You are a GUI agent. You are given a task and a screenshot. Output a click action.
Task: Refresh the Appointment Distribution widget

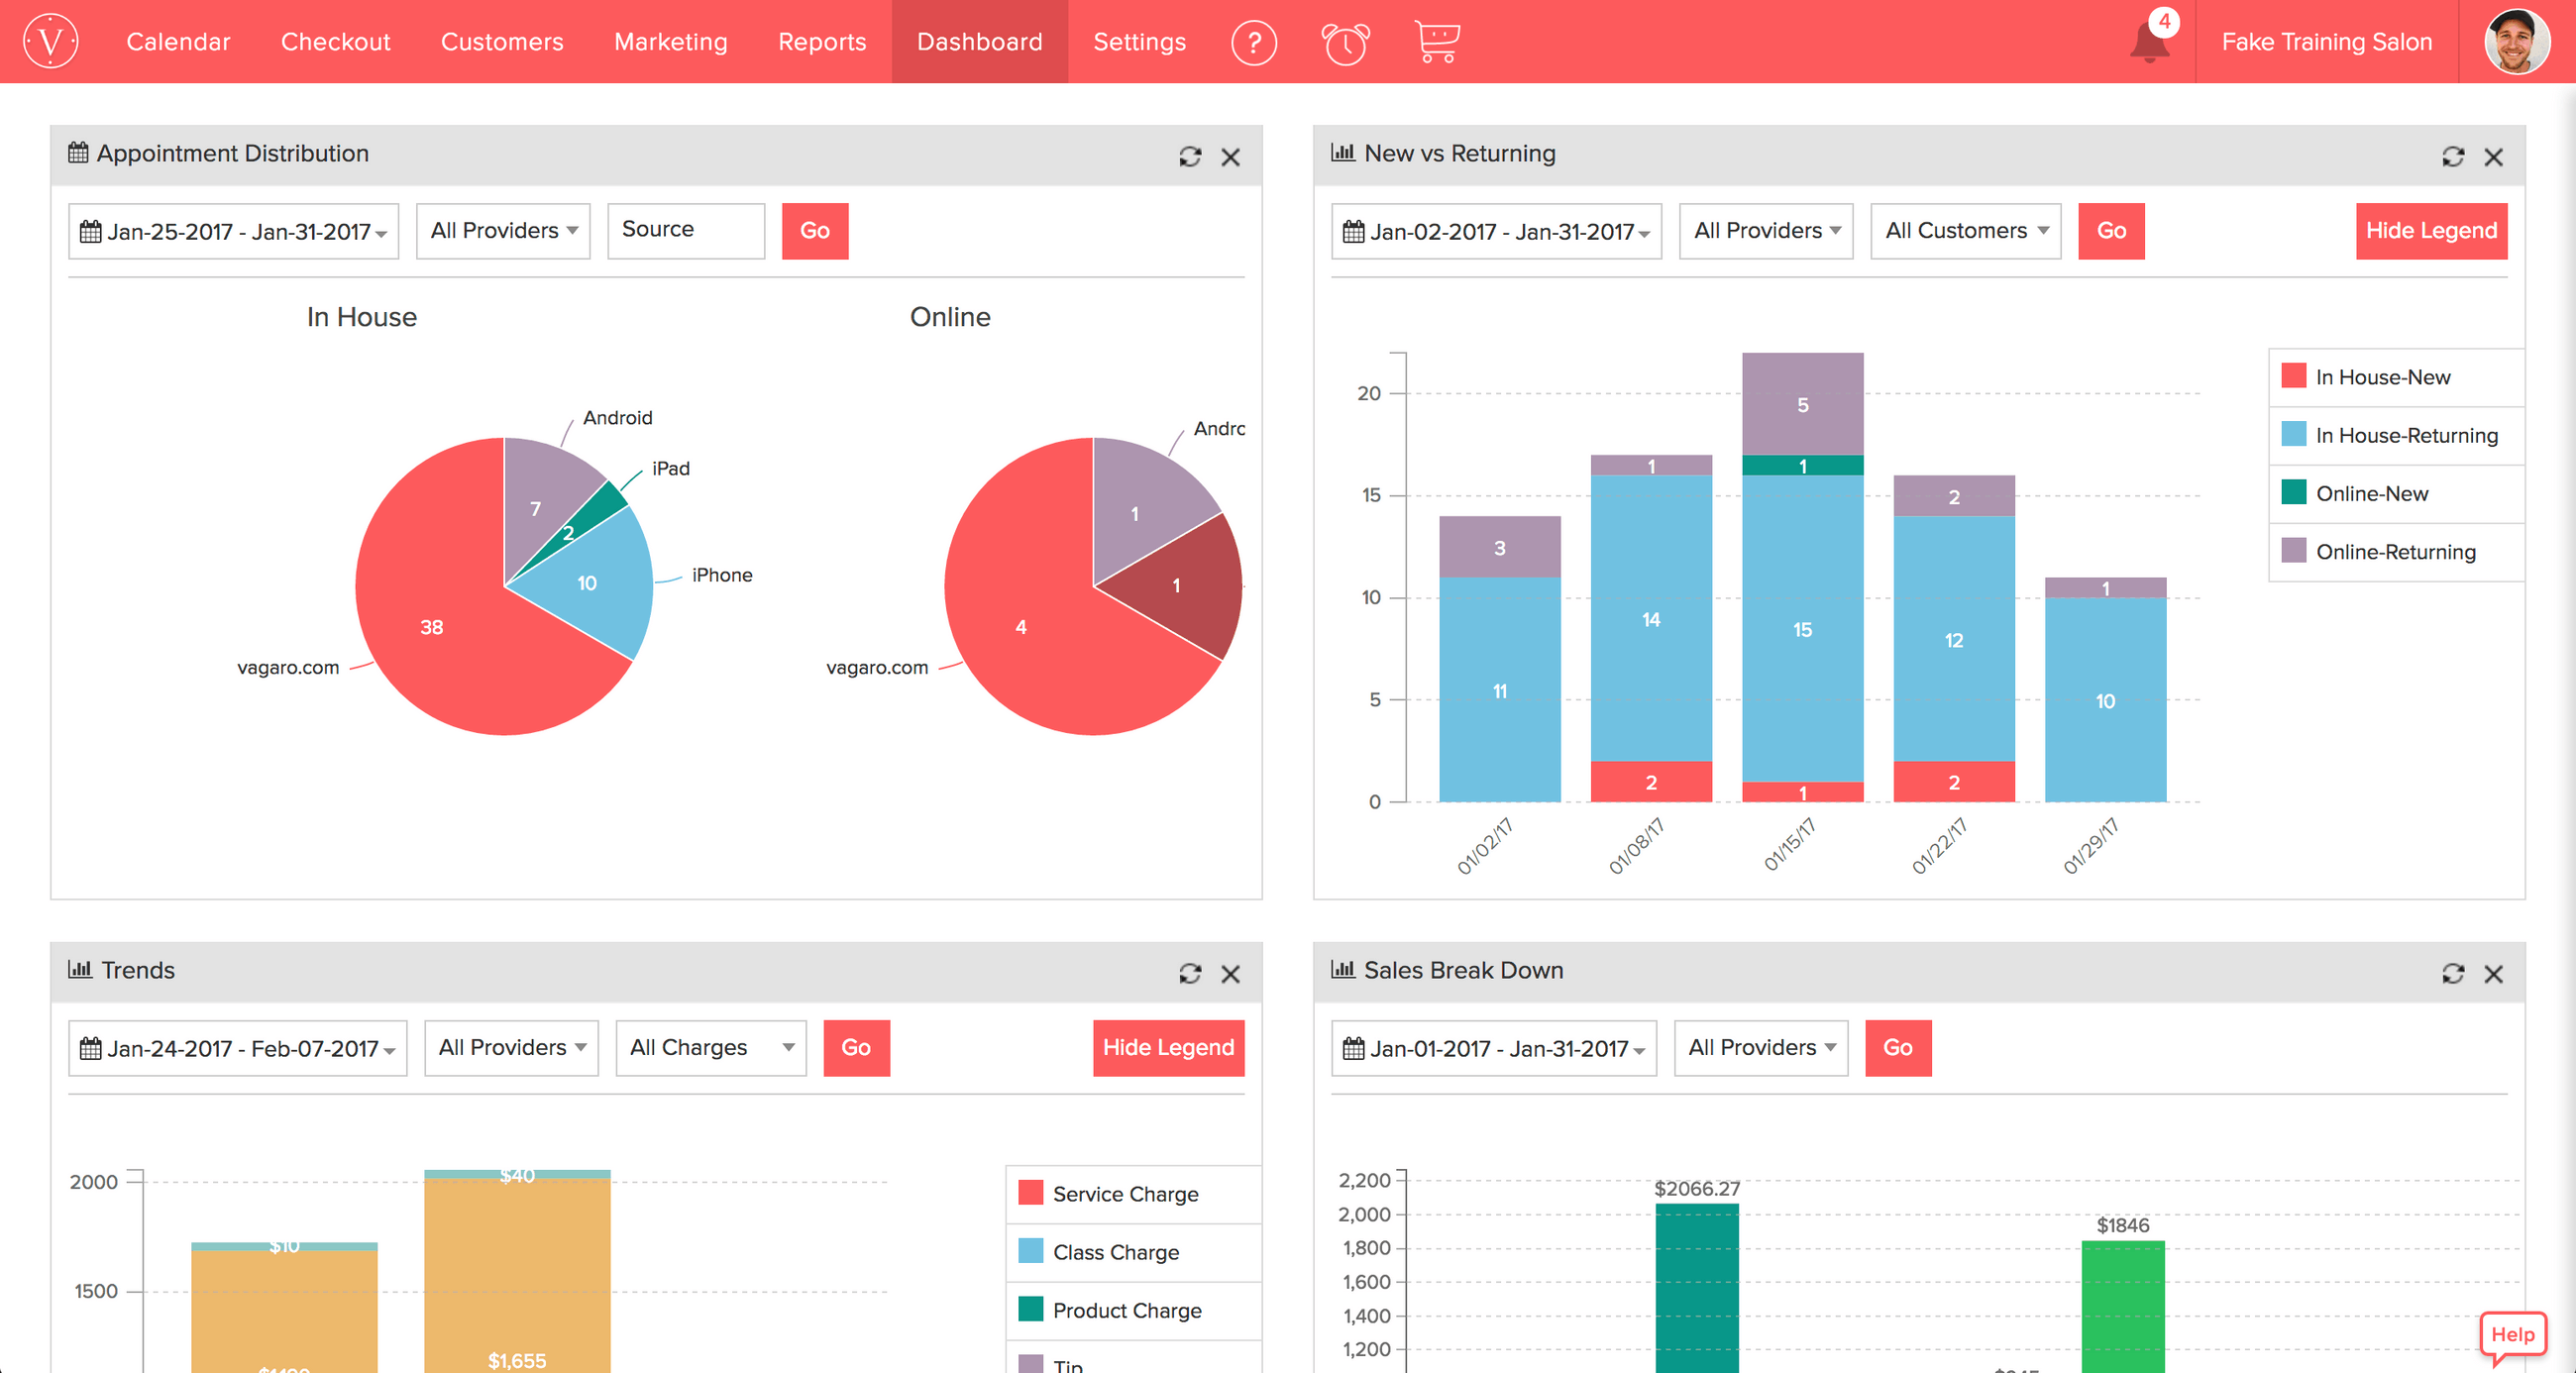(1189, 157)
